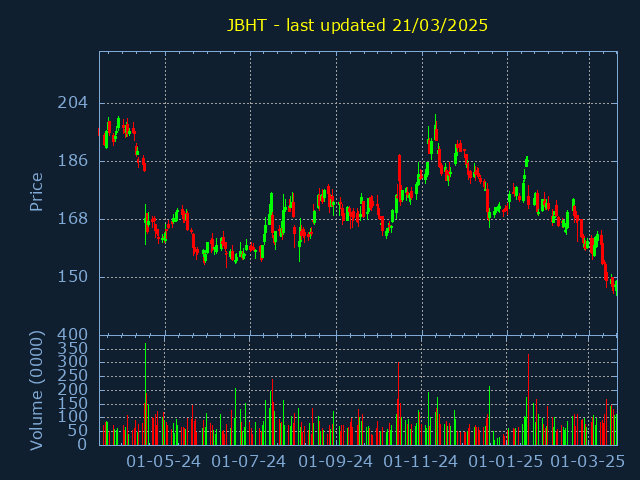This screenshot has width=640, height=480.
Task: Click the 150 volume axis value
Action: pos(72,403)
